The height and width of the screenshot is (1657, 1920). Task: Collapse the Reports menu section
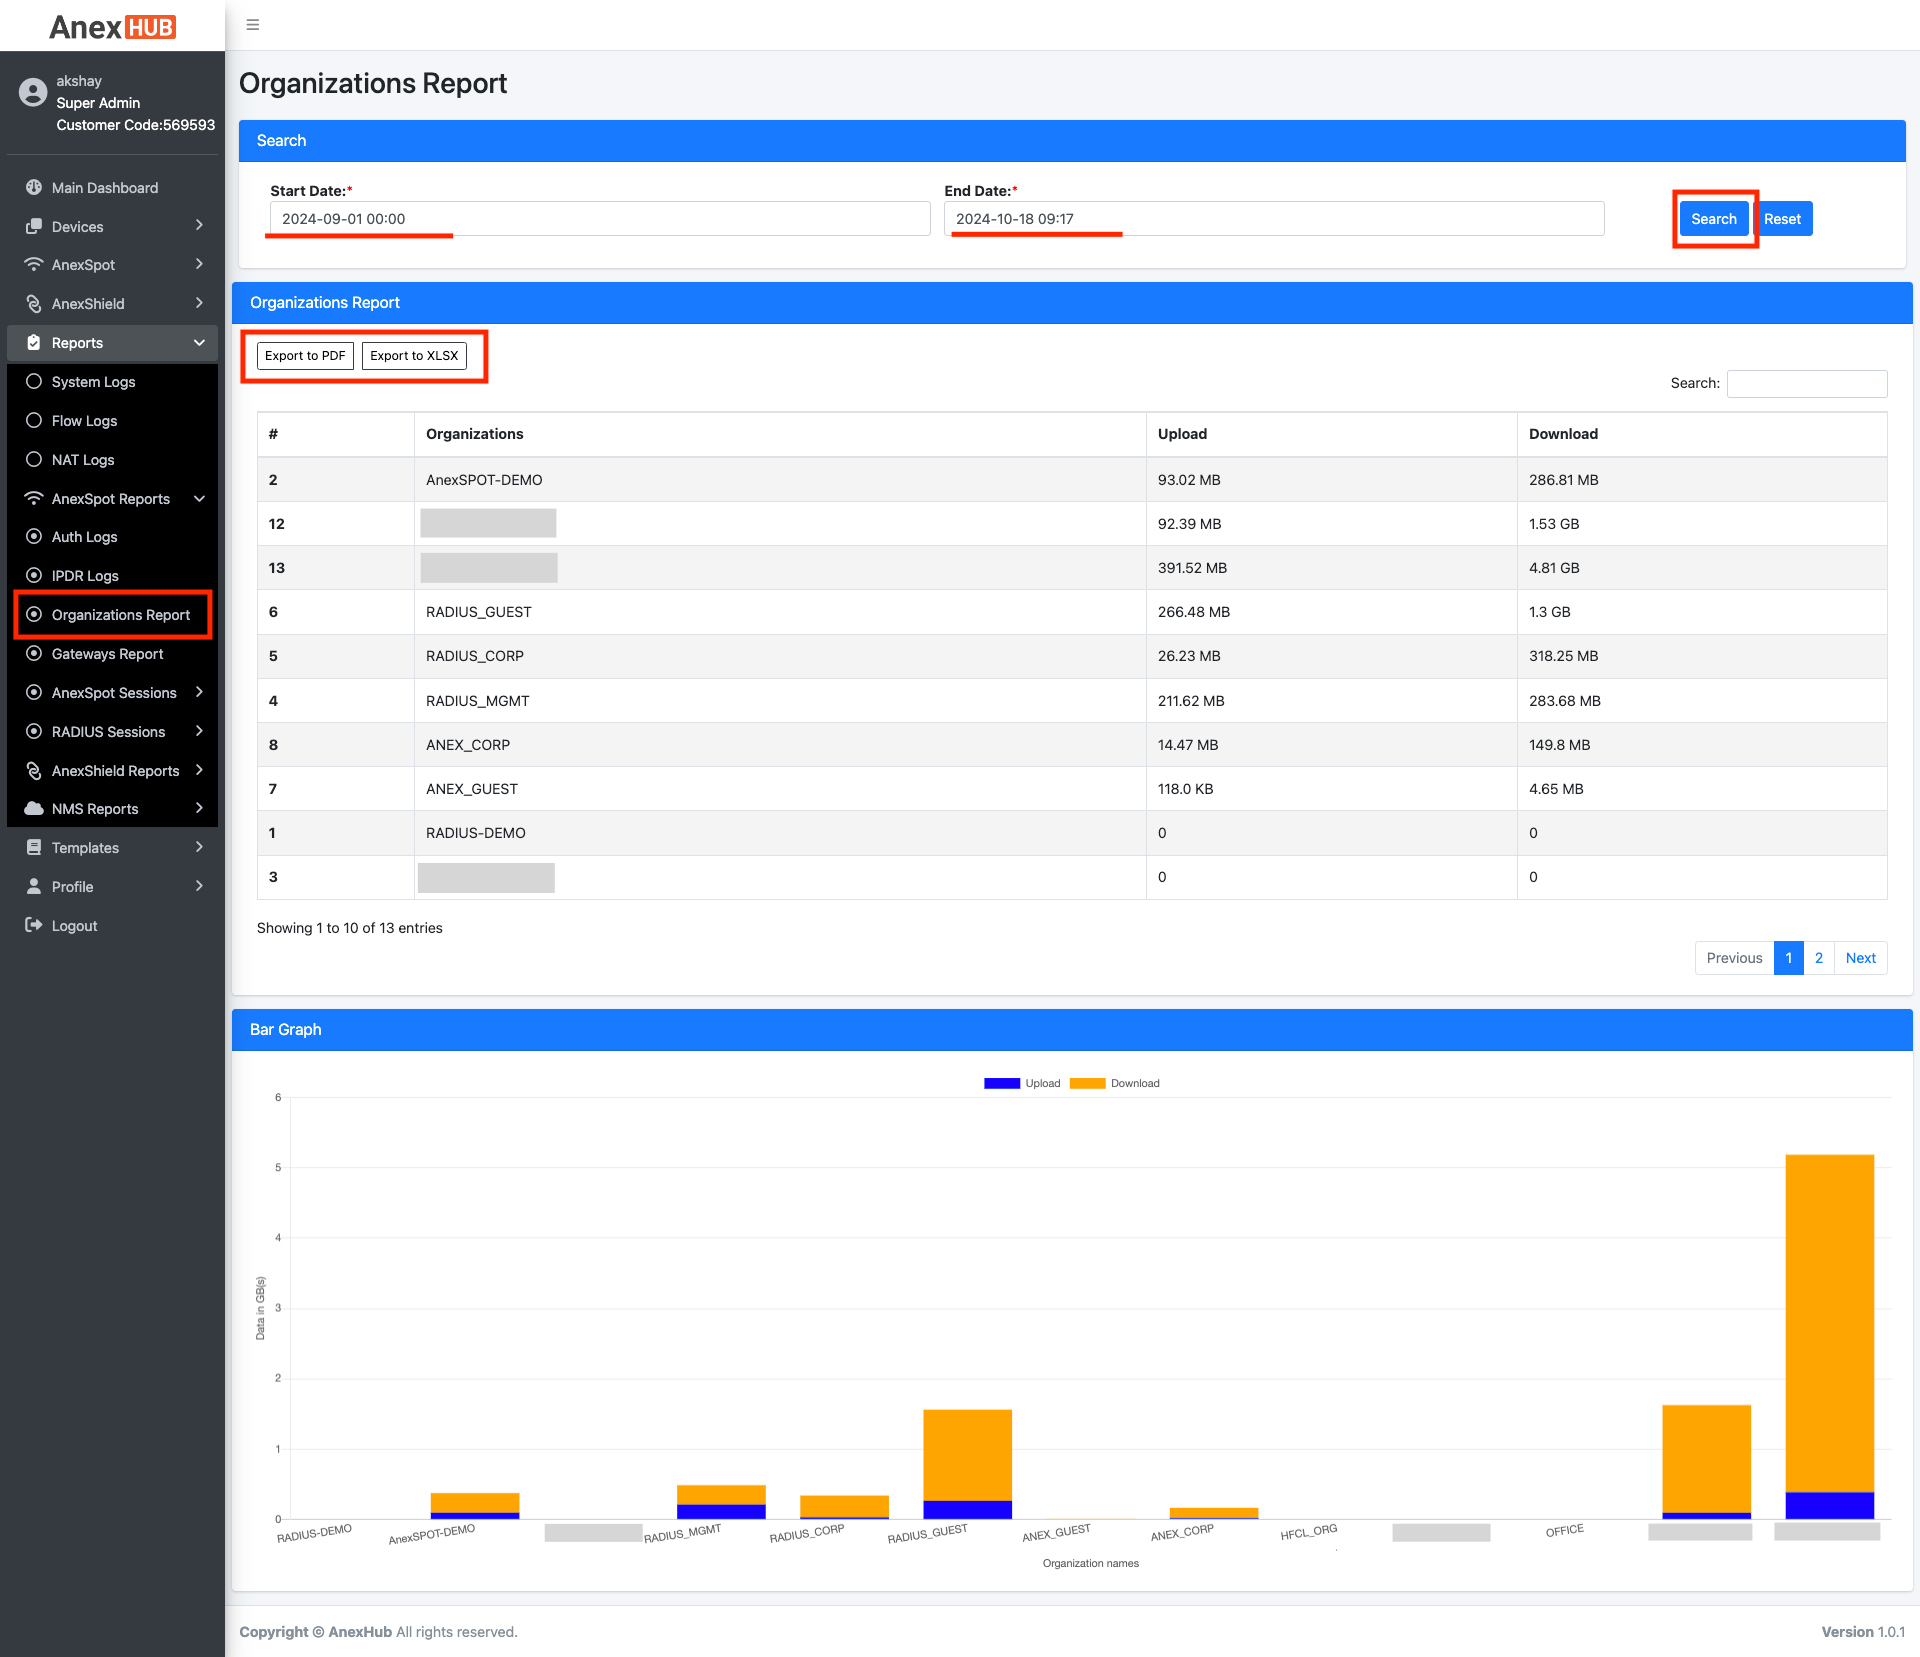tap(199, 343)
